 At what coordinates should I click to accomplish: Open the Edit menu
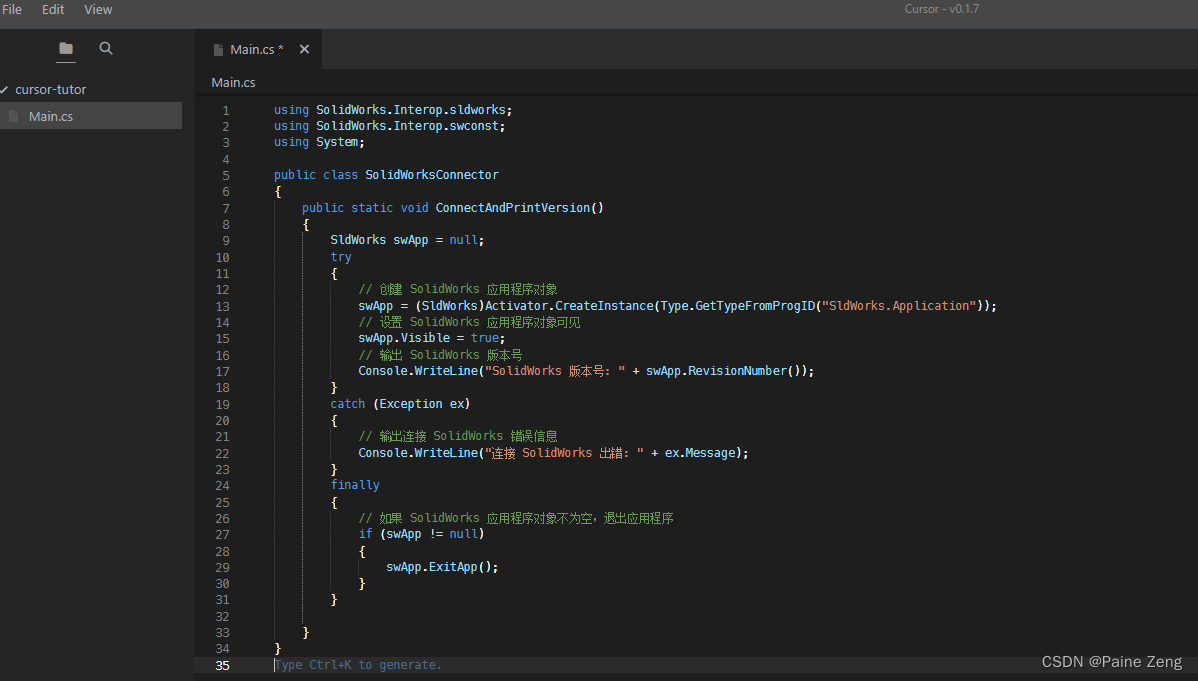[x=53, y=9]
